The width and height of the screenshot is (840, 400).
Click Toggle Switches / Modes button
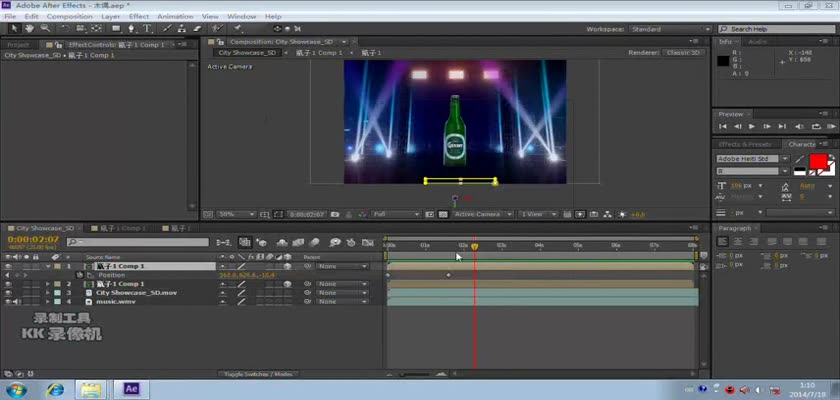coord(257,374)
